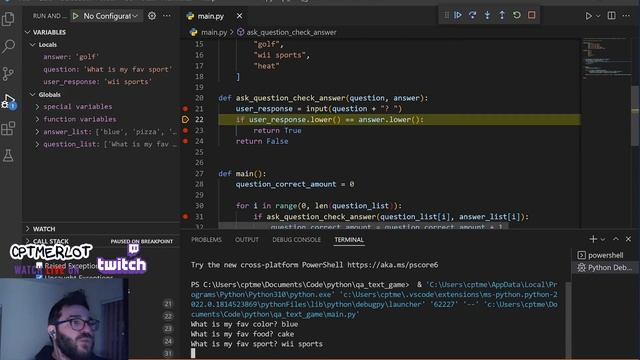Screen dimensions: 640x360
Task: Click the terminal input cursor line
Action: tap(193, 353)
